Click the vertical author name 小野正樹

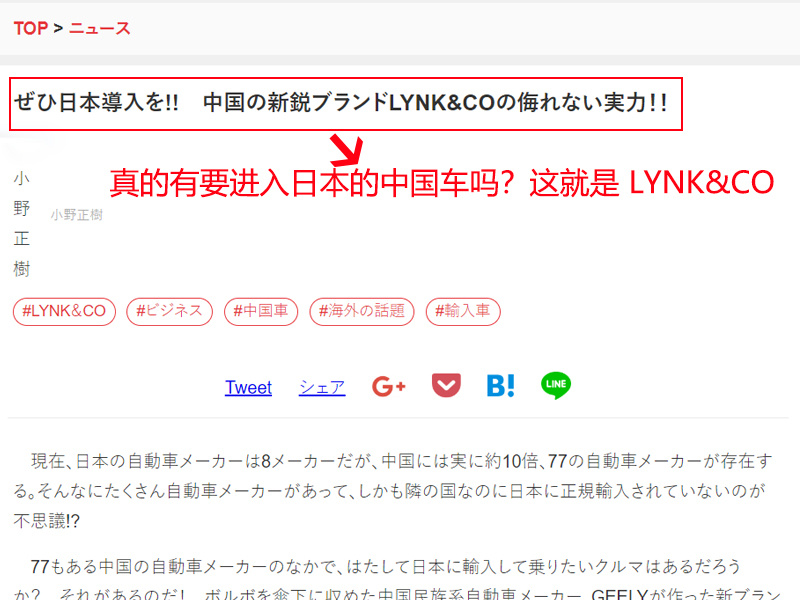21,223
